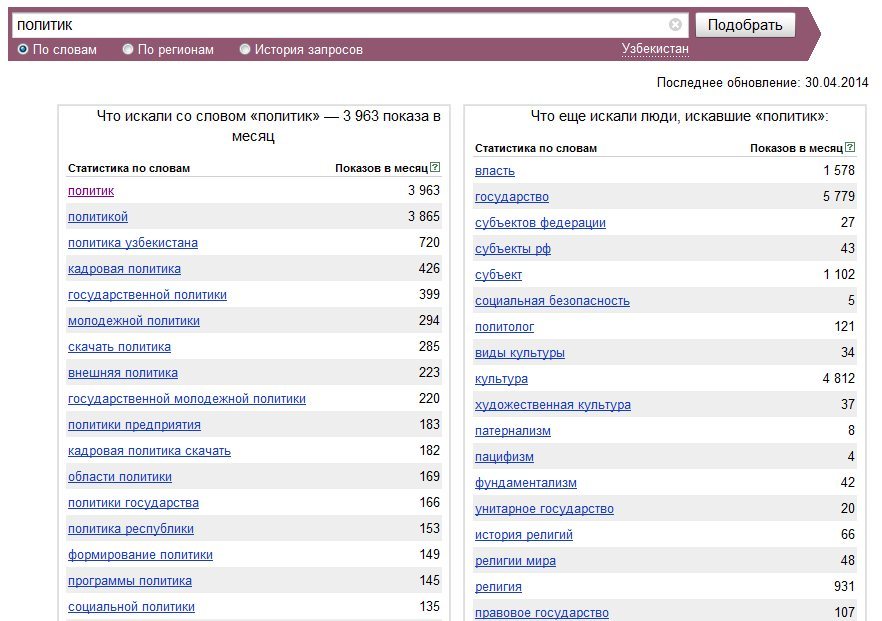This screenshot has height=621, width=882.
Task: Open the "государство" related query link
Action: point(512,196)
